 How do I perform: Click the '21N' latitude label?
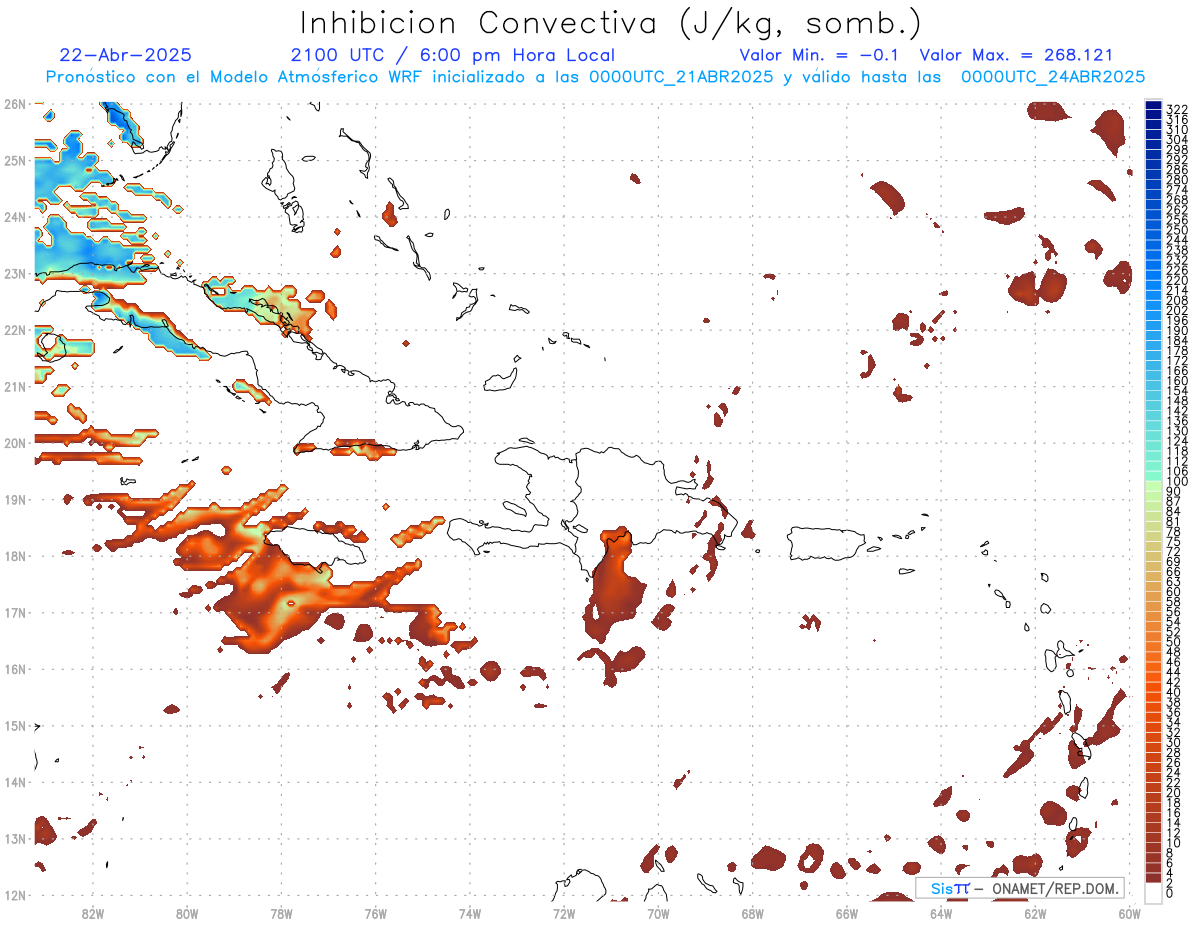[x=14, y=386]
